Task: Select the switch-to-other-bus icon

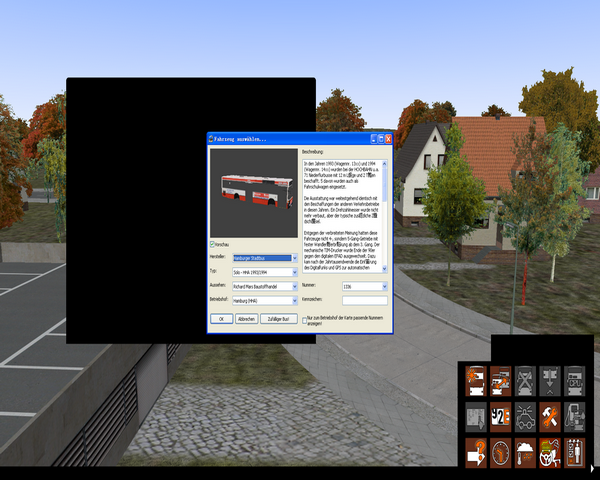Action: 500,380
